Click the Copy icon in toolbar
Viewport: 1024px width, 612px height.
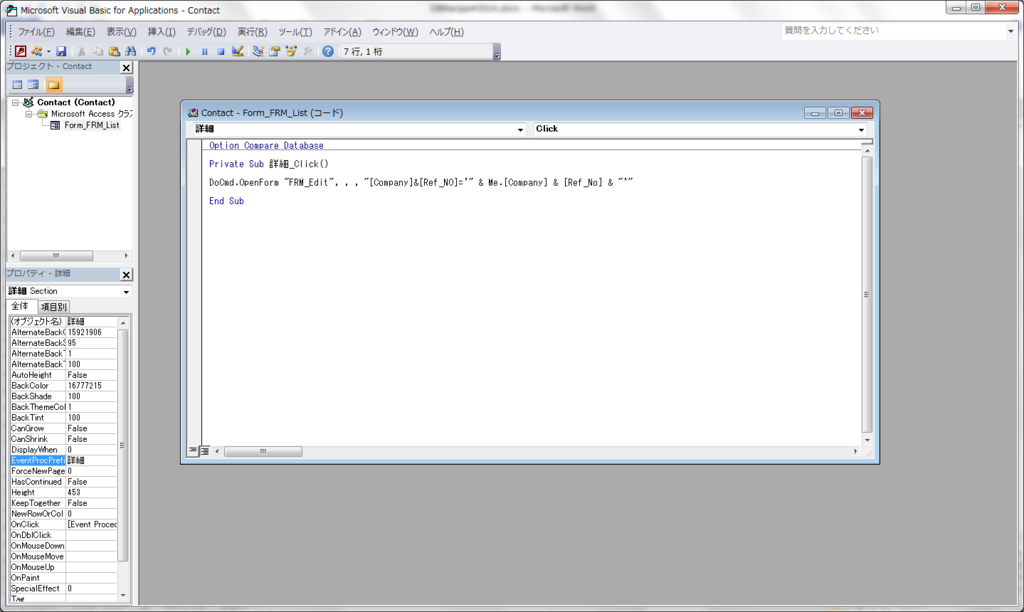click(97, 51)
